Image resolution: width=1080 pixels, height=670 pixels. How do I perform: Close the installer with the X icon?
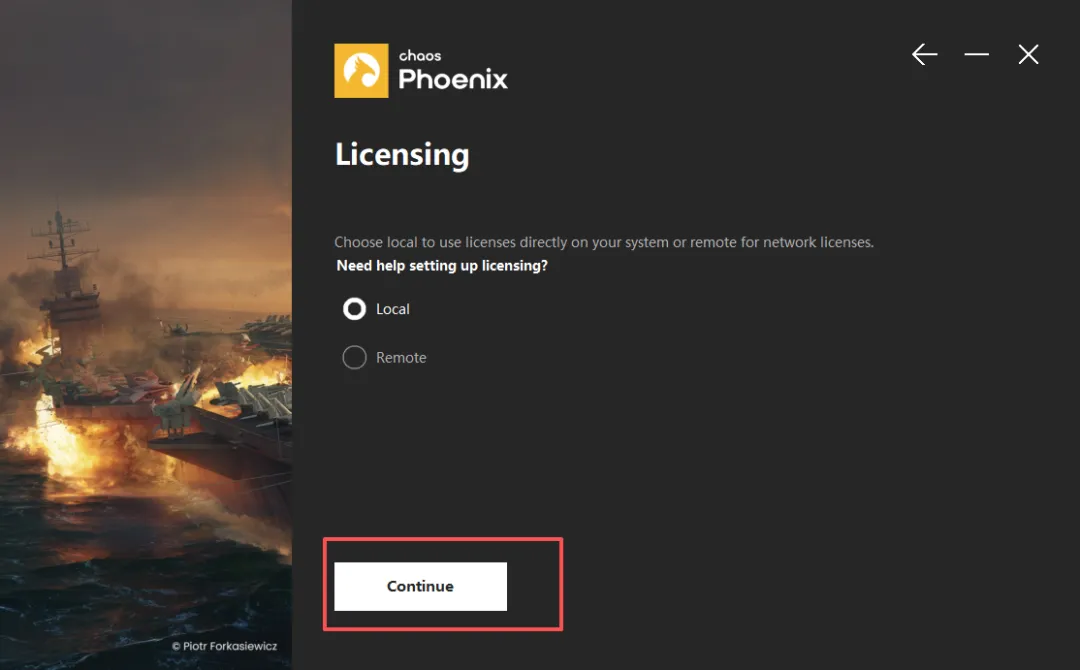(x=1028, y=54)
